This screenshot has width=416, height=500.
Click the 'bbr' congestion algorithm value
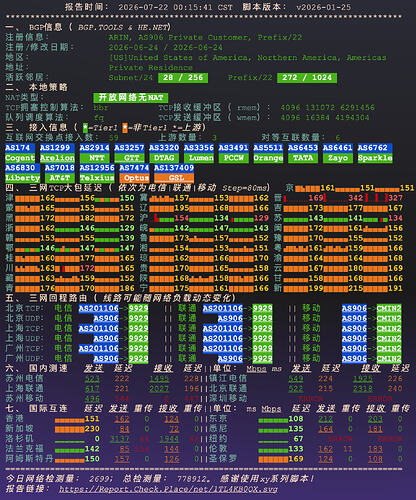tap(101, 108)
